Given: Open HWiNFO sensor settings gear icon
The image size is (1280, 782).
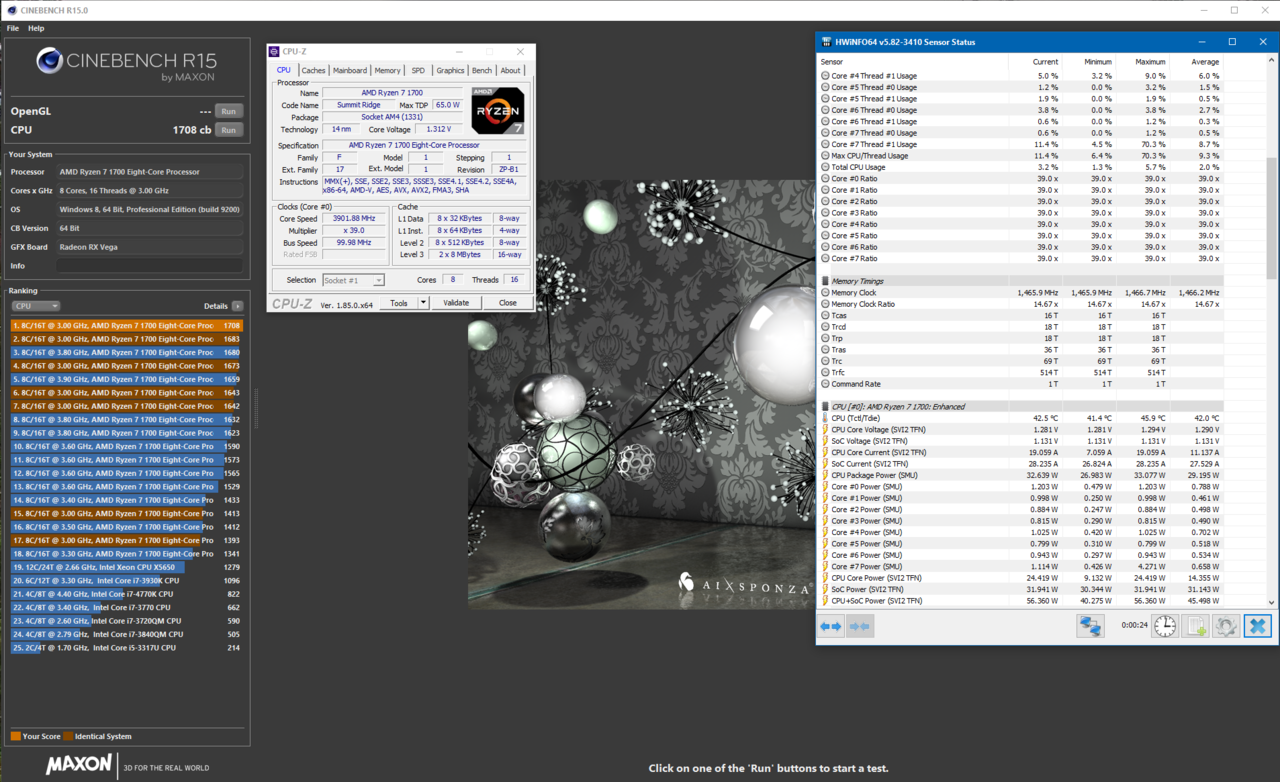Looking at the screenshot, I should pyautogui.click(x=1226, y=626).
